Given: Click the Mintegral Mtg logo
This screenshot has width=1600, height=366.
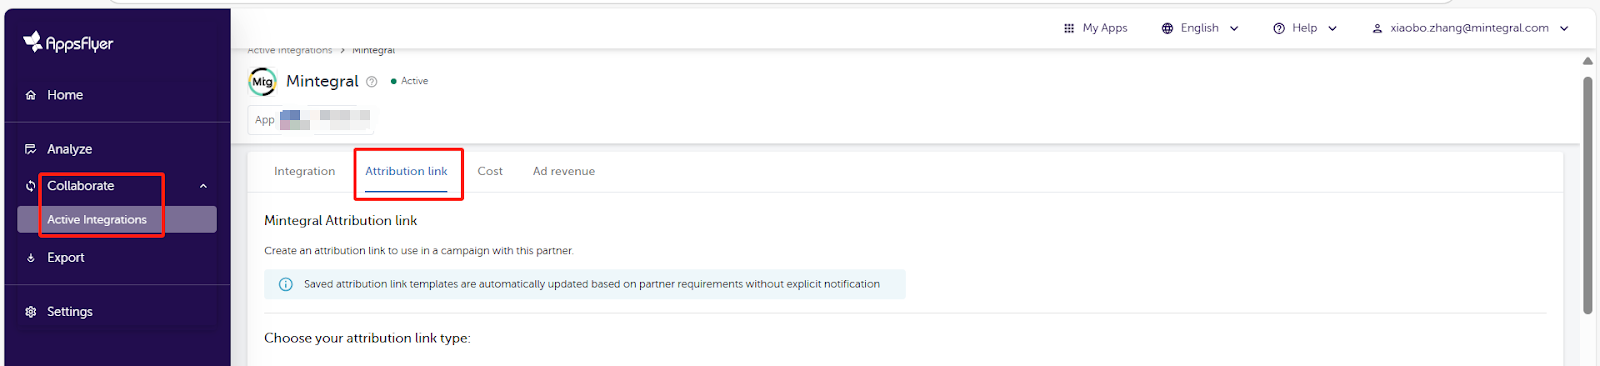Looking at the screenshot, I should coord(262,81).
